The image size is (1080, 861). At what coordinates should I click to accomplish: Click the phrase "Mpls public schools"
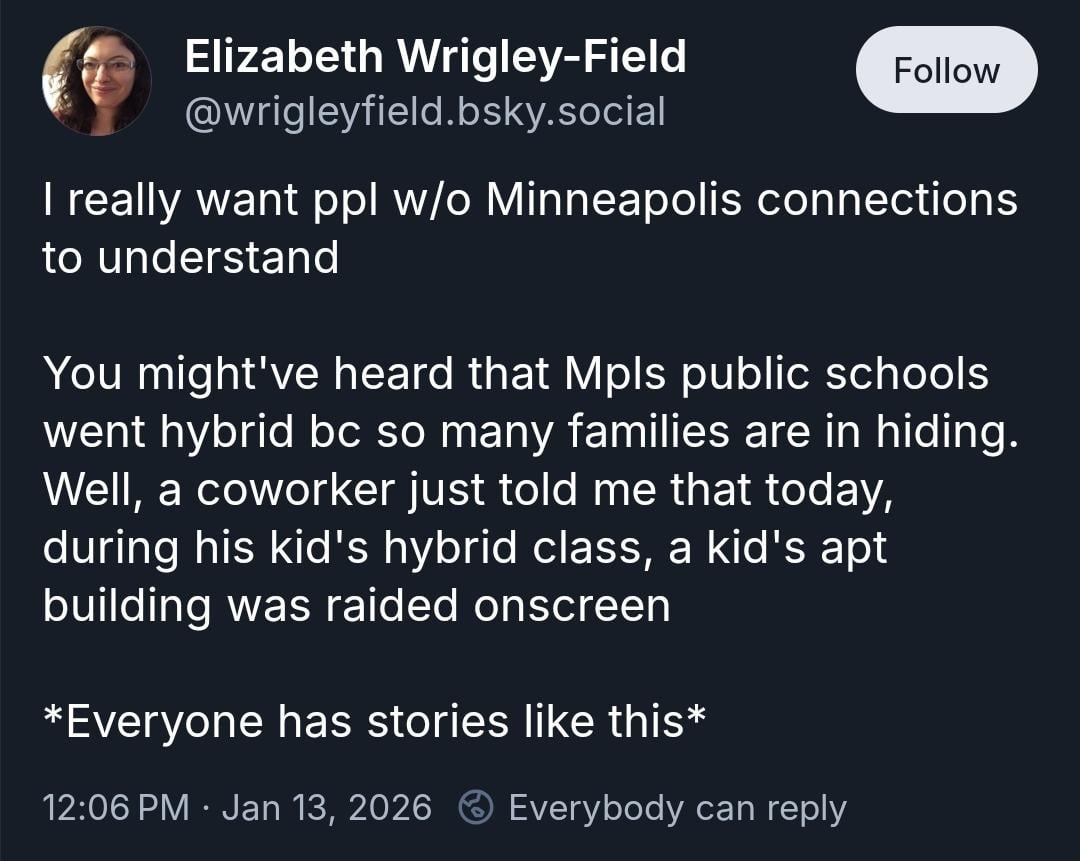[x=777, y=374]
